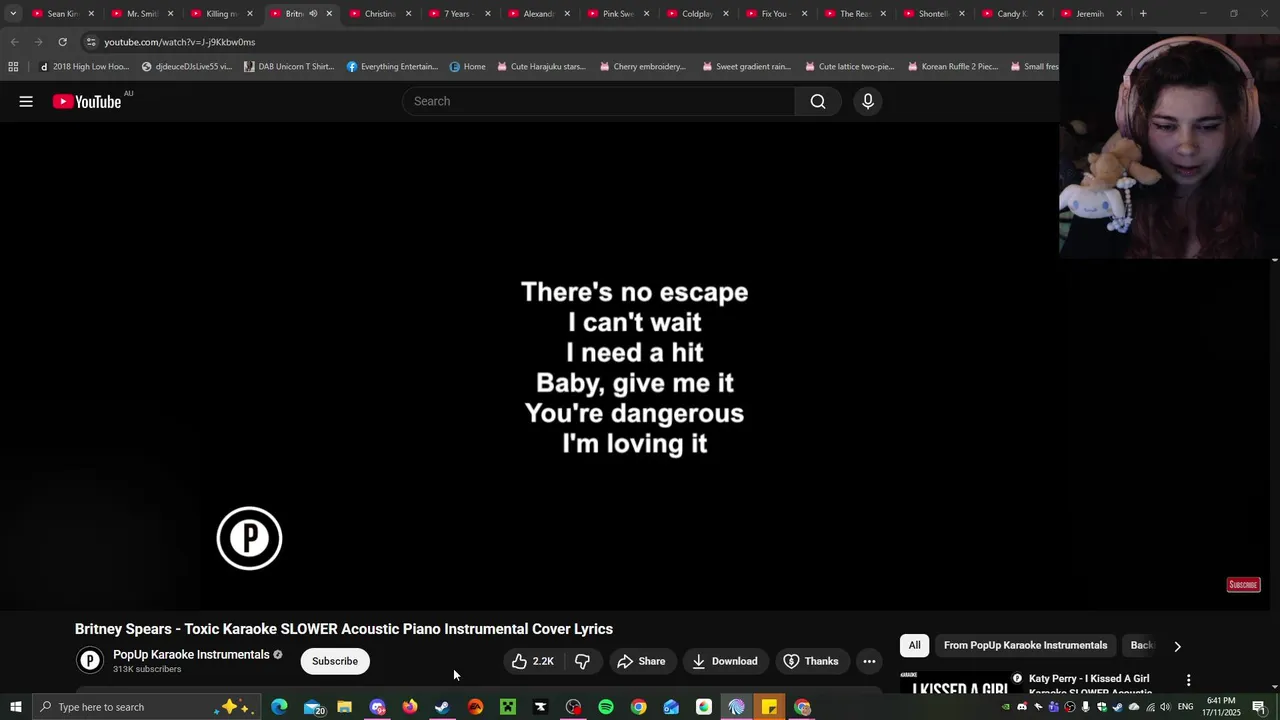
Task: Open options for Katy Perry video
Action: [x=1188, y=680]
